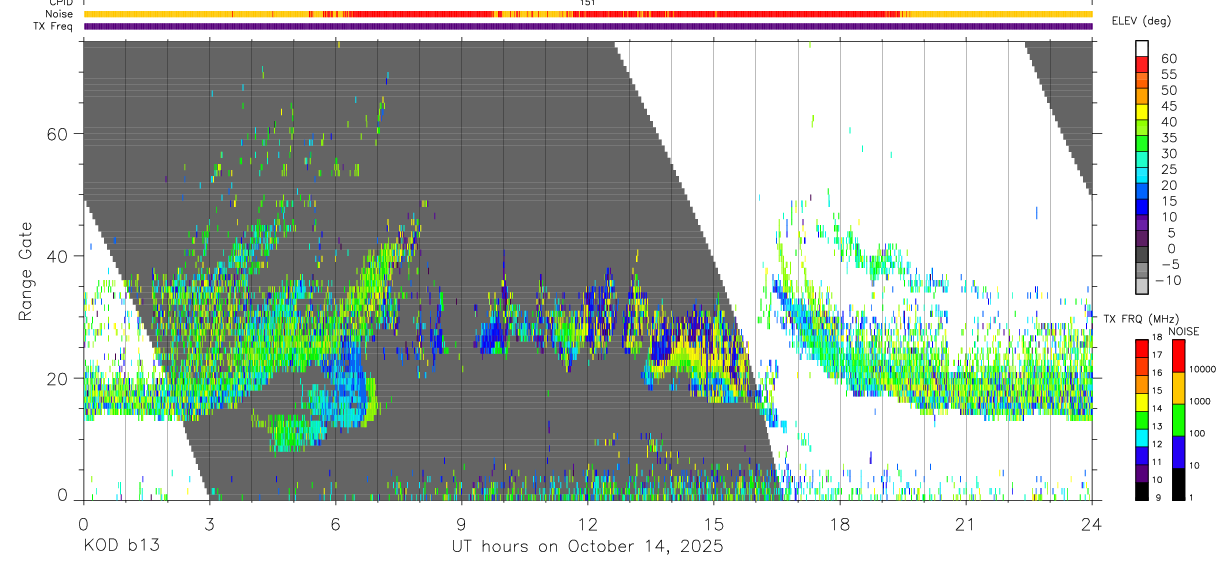Screen dimensions: 1228x567
Task: Click the red swatch in the TX FRQ bar
Action: click(1142, 348)
